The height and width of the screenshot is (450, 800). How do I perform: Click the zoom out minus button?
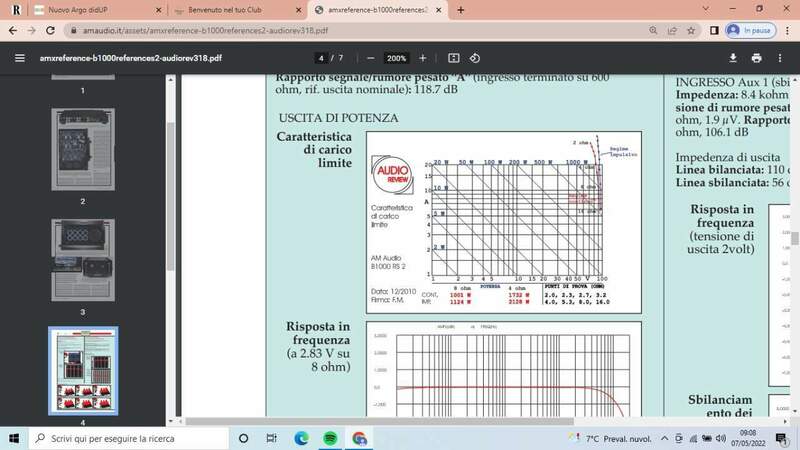pos(371,58)
